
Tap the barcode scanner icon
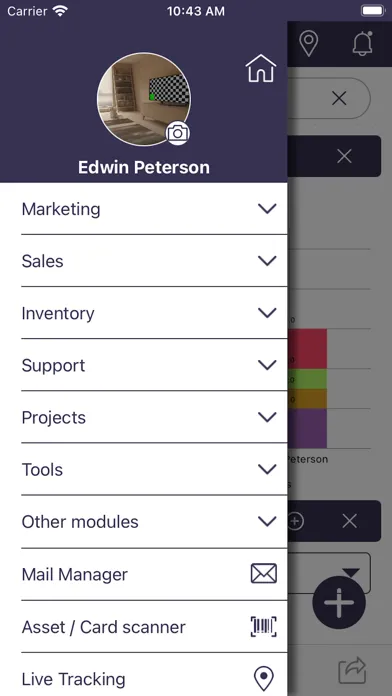pos(264,626)
